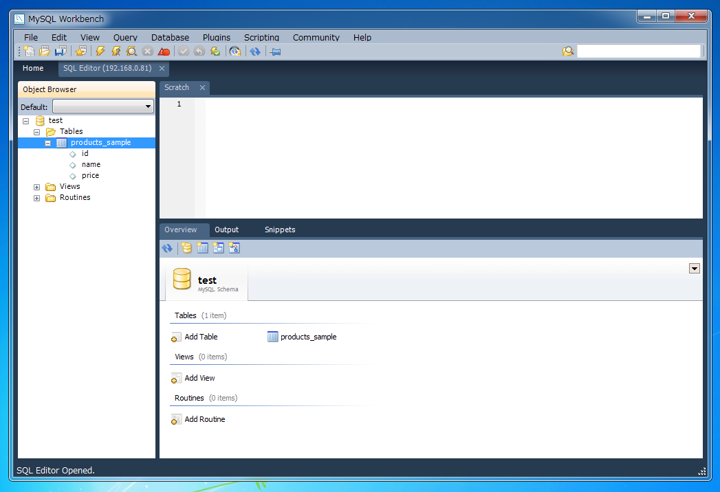This screenshot has height=492, width=720.
Task: Select the name column
Action: [x=91, y=164]
